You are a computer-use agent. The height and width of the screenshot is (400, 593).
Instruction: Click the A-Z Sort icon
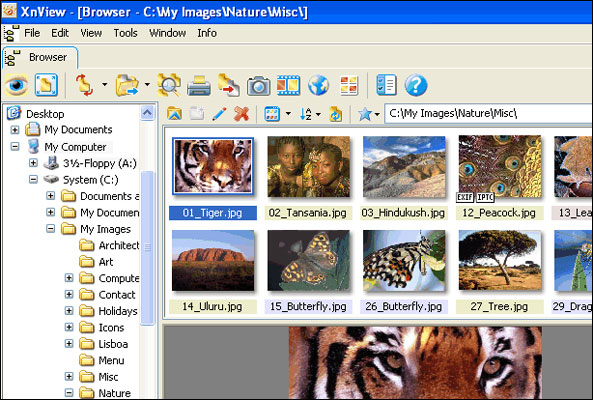pos(306,113)
